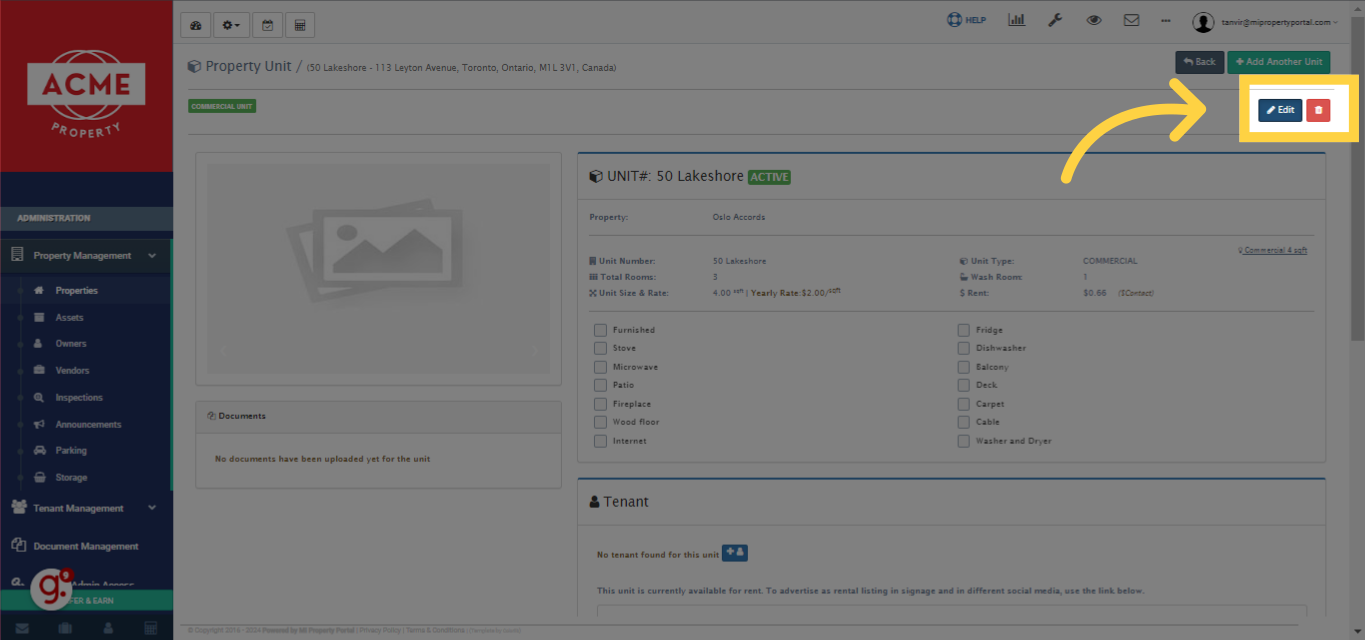This screenshot has width=1365, height=640.
Task: Open the dashboard icon in top toolbar
Action: pyautogui.click(x=195, y=24)
